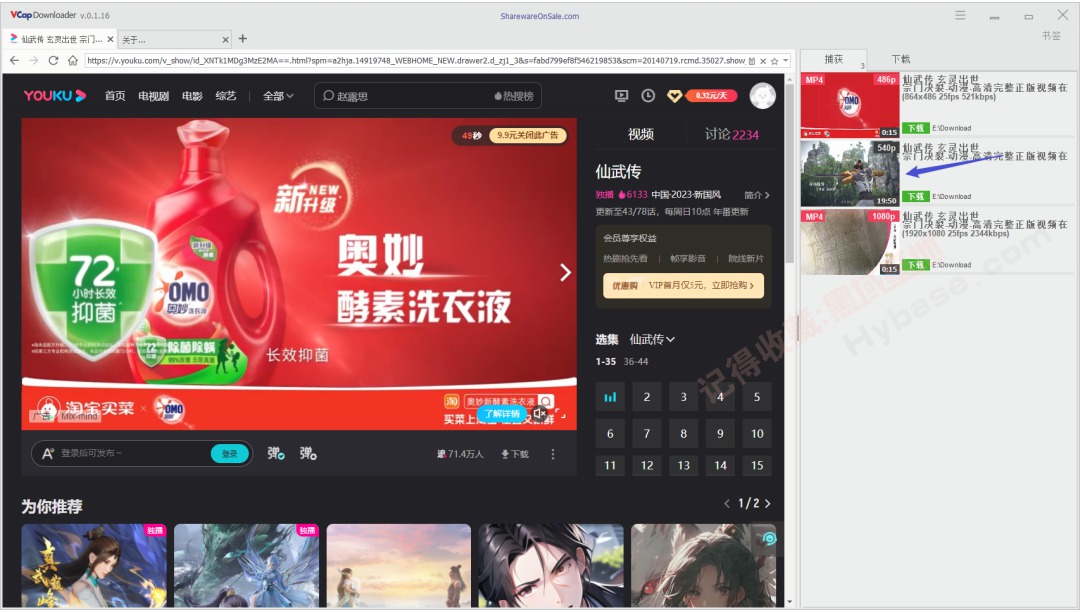The height and width of the screenshot is (612, 1081).
Task: Open Youku watch history clock icon
Action: click(648, 96)
